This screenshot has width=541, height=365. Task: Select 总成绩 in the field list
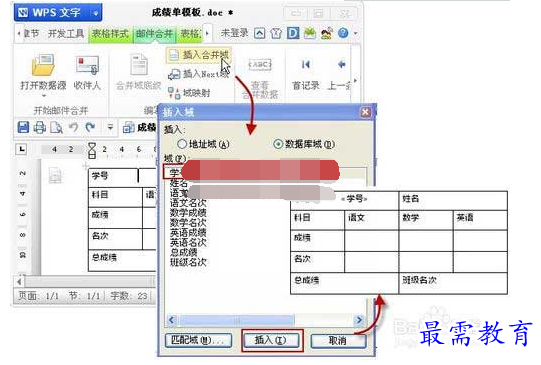pos(183,252)
